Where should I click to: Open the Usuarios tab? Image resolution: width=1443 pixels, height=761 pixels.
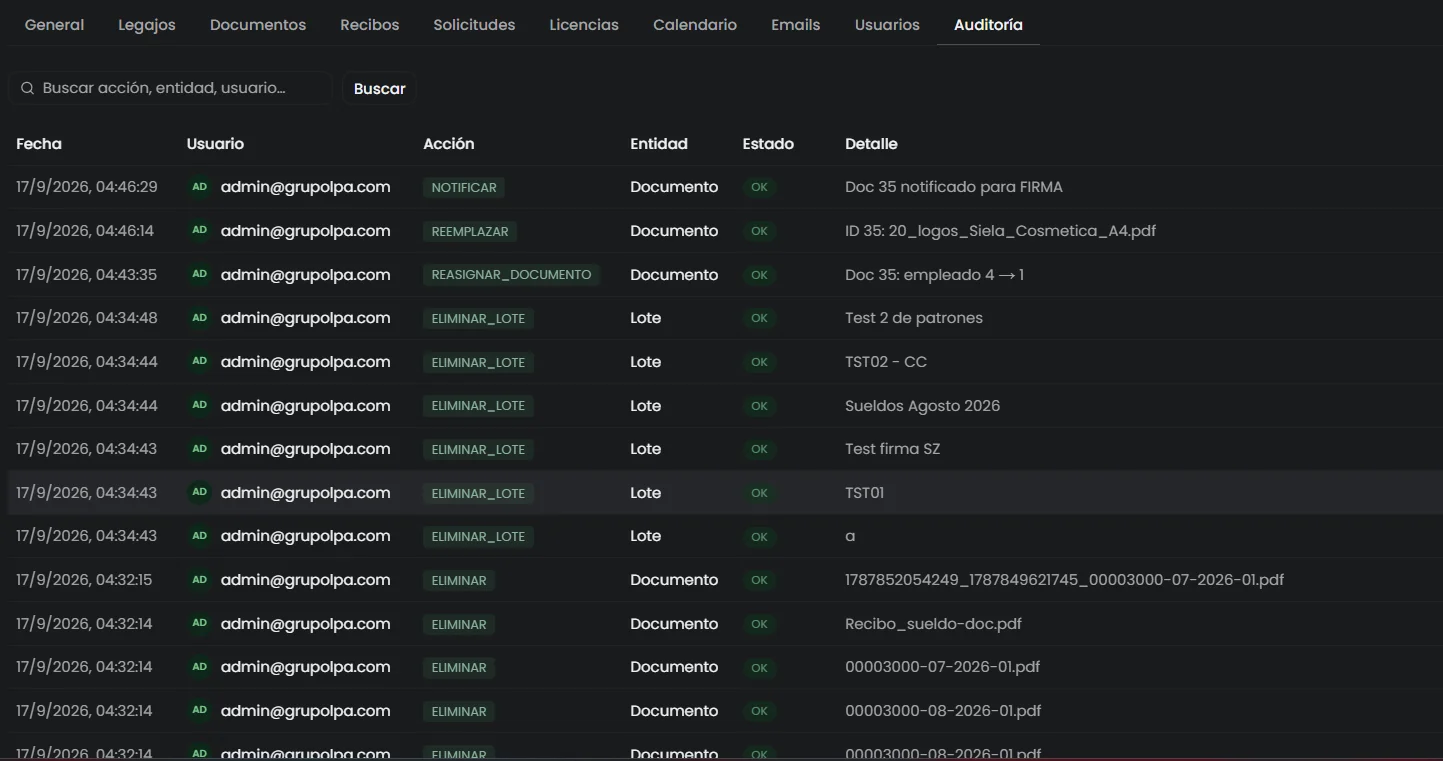pos(887,25)
